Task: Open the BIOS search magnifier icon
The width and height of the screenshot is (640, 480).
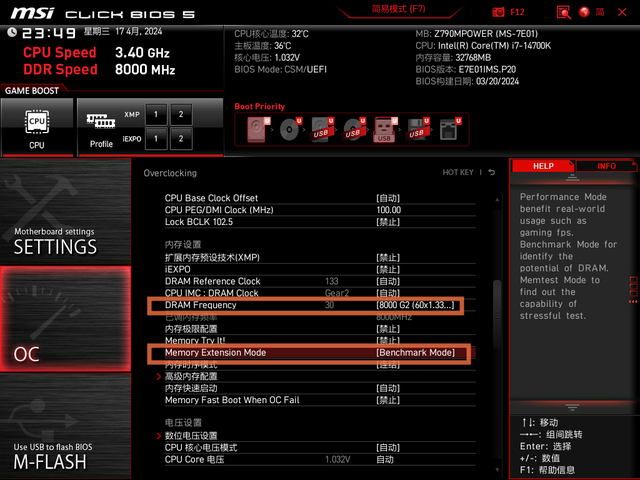Action: click(x=563, y=12)
